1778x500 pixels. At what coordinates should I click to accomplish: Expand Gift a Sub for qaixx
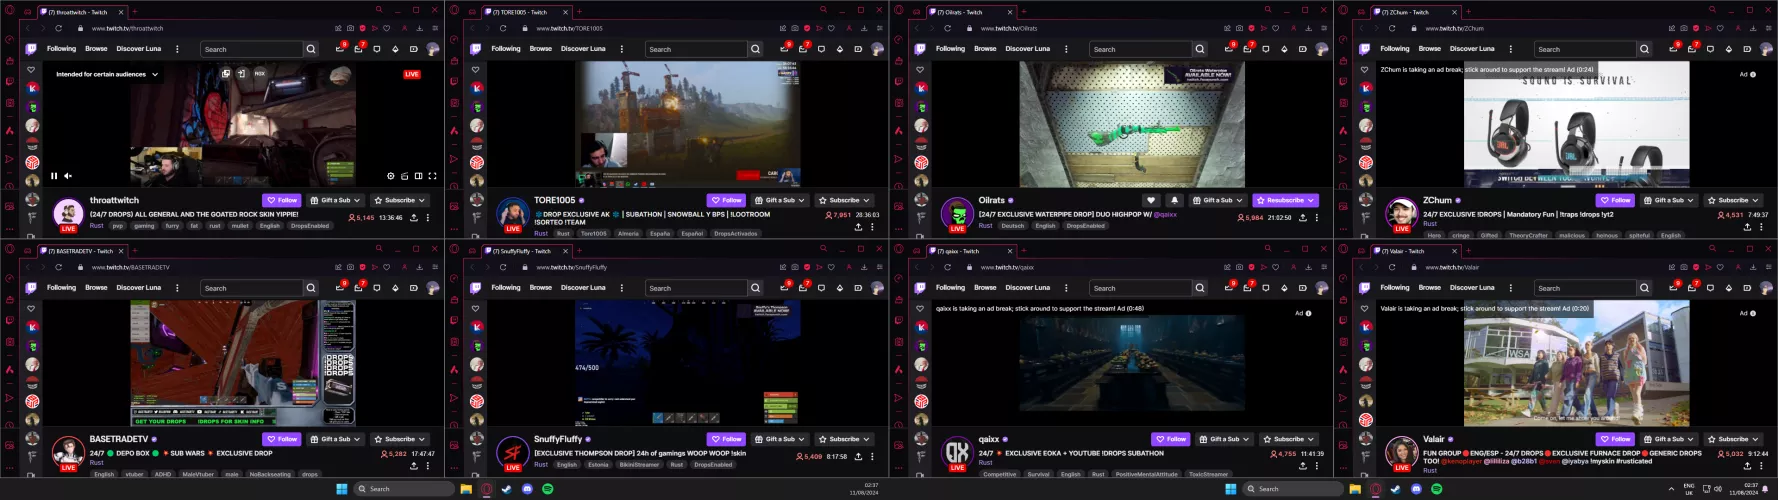coord(1224,439)
